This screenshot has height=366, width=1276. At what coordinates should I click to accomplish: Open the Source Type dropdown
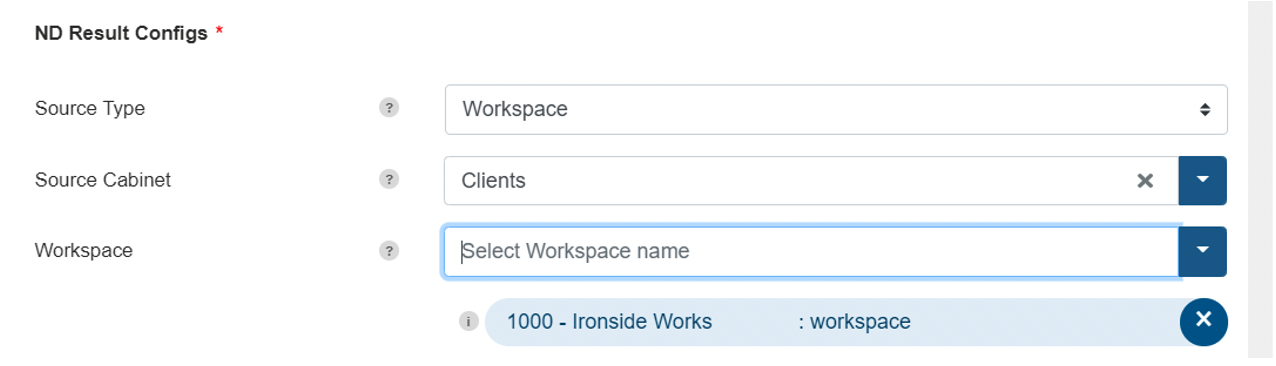(x=836, y=109)
